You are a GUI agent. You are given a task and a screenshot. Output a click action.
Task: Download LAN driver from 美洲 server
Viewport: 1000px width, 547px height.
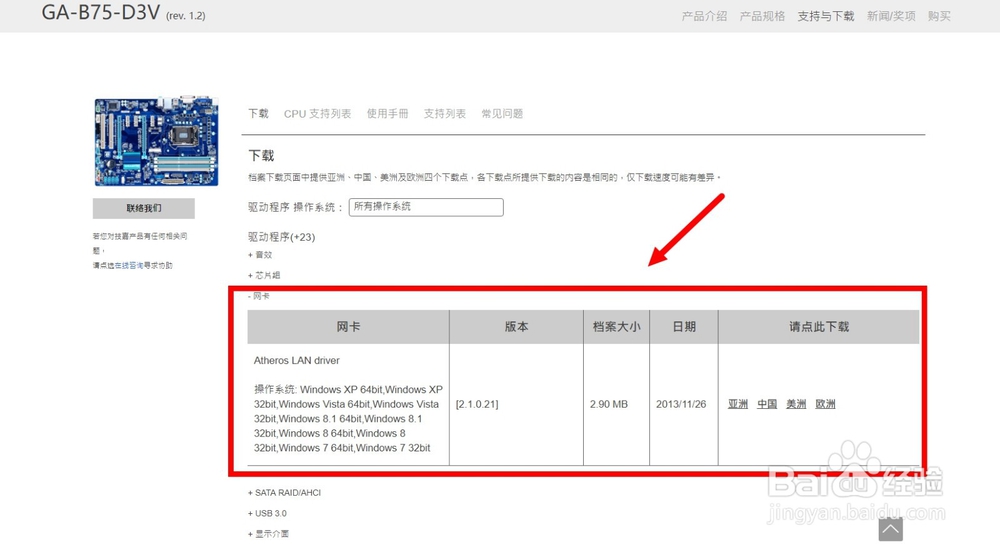796,404
